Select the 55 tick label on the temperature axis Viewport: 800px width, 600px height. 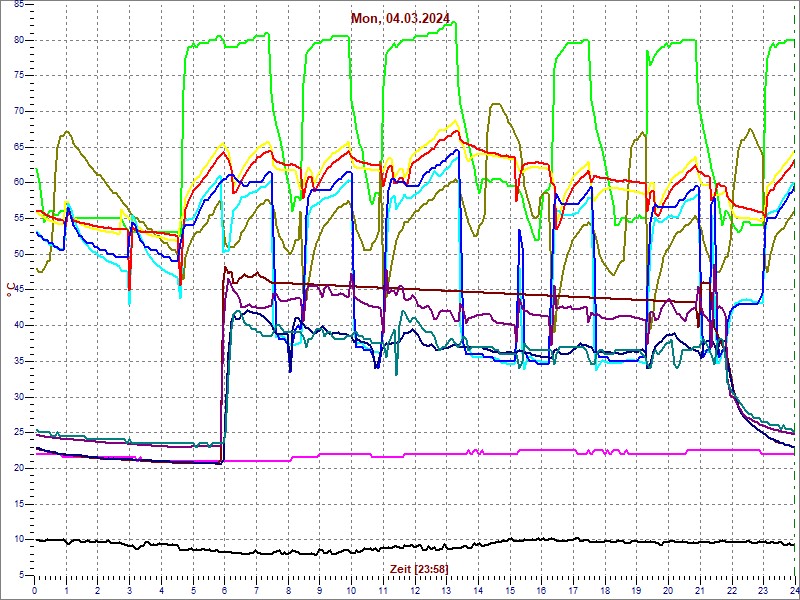point(19,218)
